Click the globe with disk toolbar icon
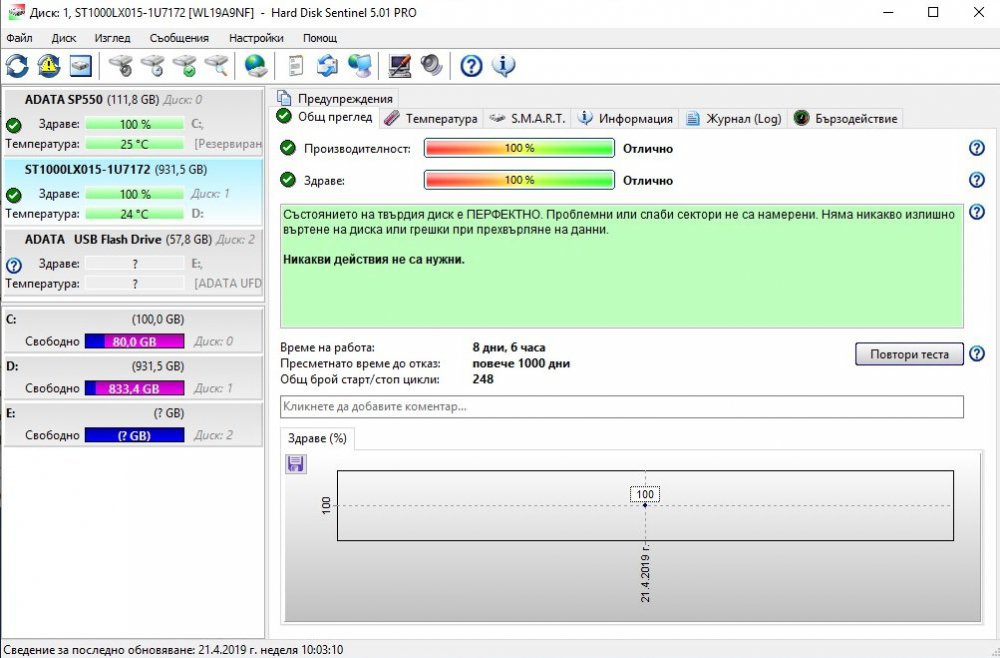Screen dimensions: 1000x658 pos(257,66)
